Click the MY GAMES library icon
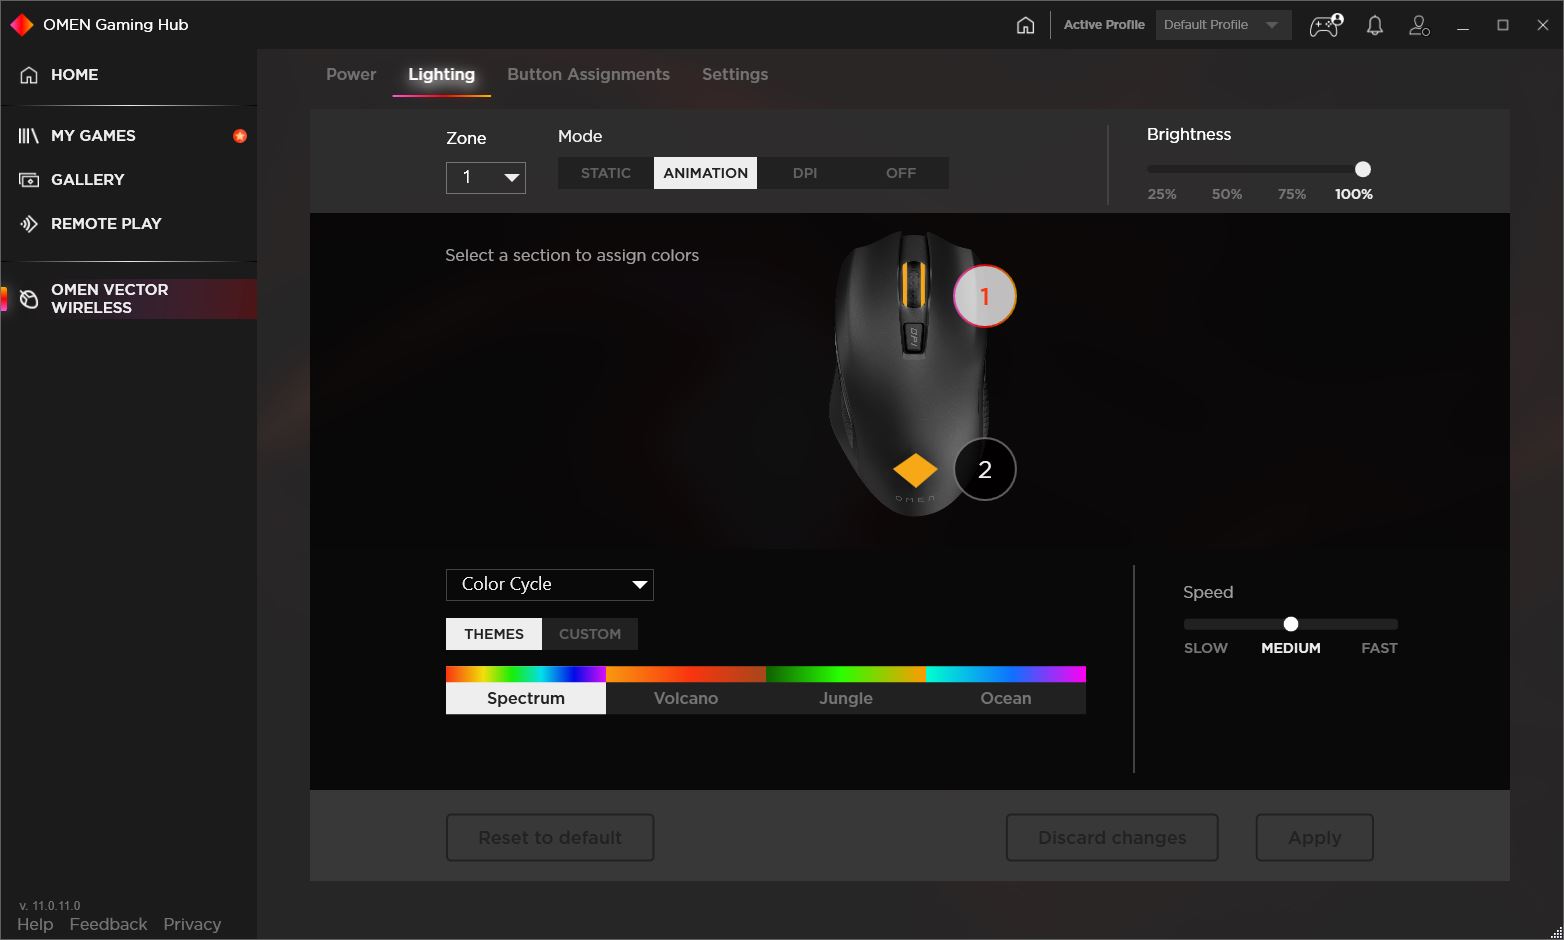This screenshot has width=1564, height=940. [x=29, y=136]
